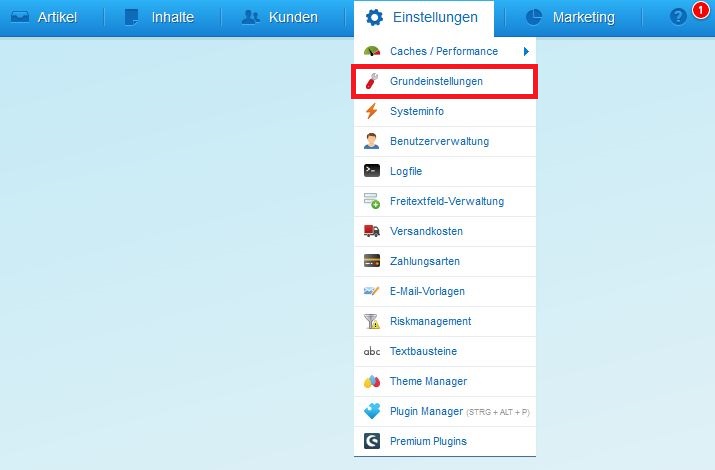Click the terminal Logfile icon

point(372,171)
